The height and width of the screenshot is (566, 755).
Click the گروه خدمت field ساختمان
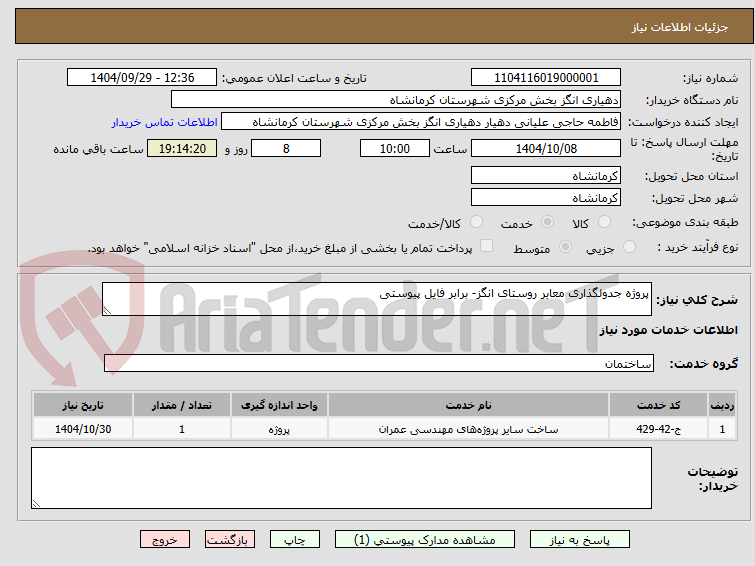378,363
